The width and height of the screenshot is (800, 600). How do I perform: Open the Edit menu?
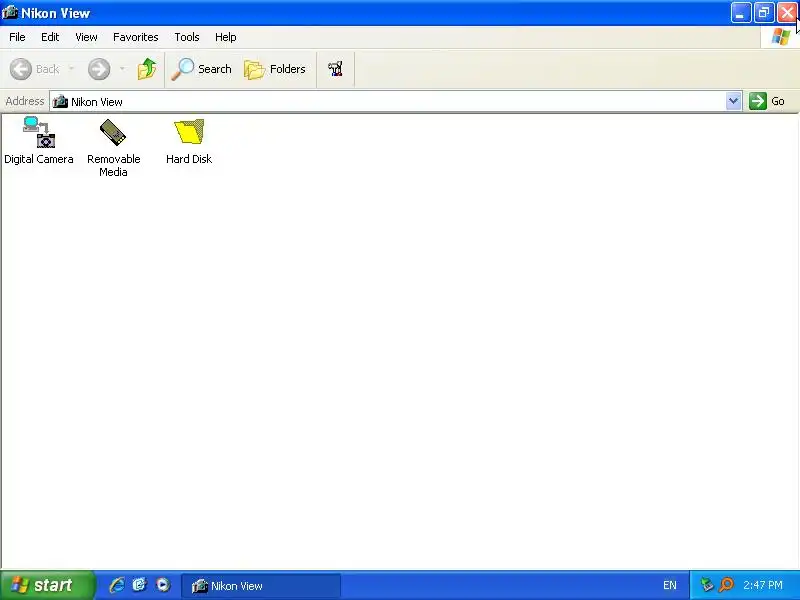[x=50, y=37]
